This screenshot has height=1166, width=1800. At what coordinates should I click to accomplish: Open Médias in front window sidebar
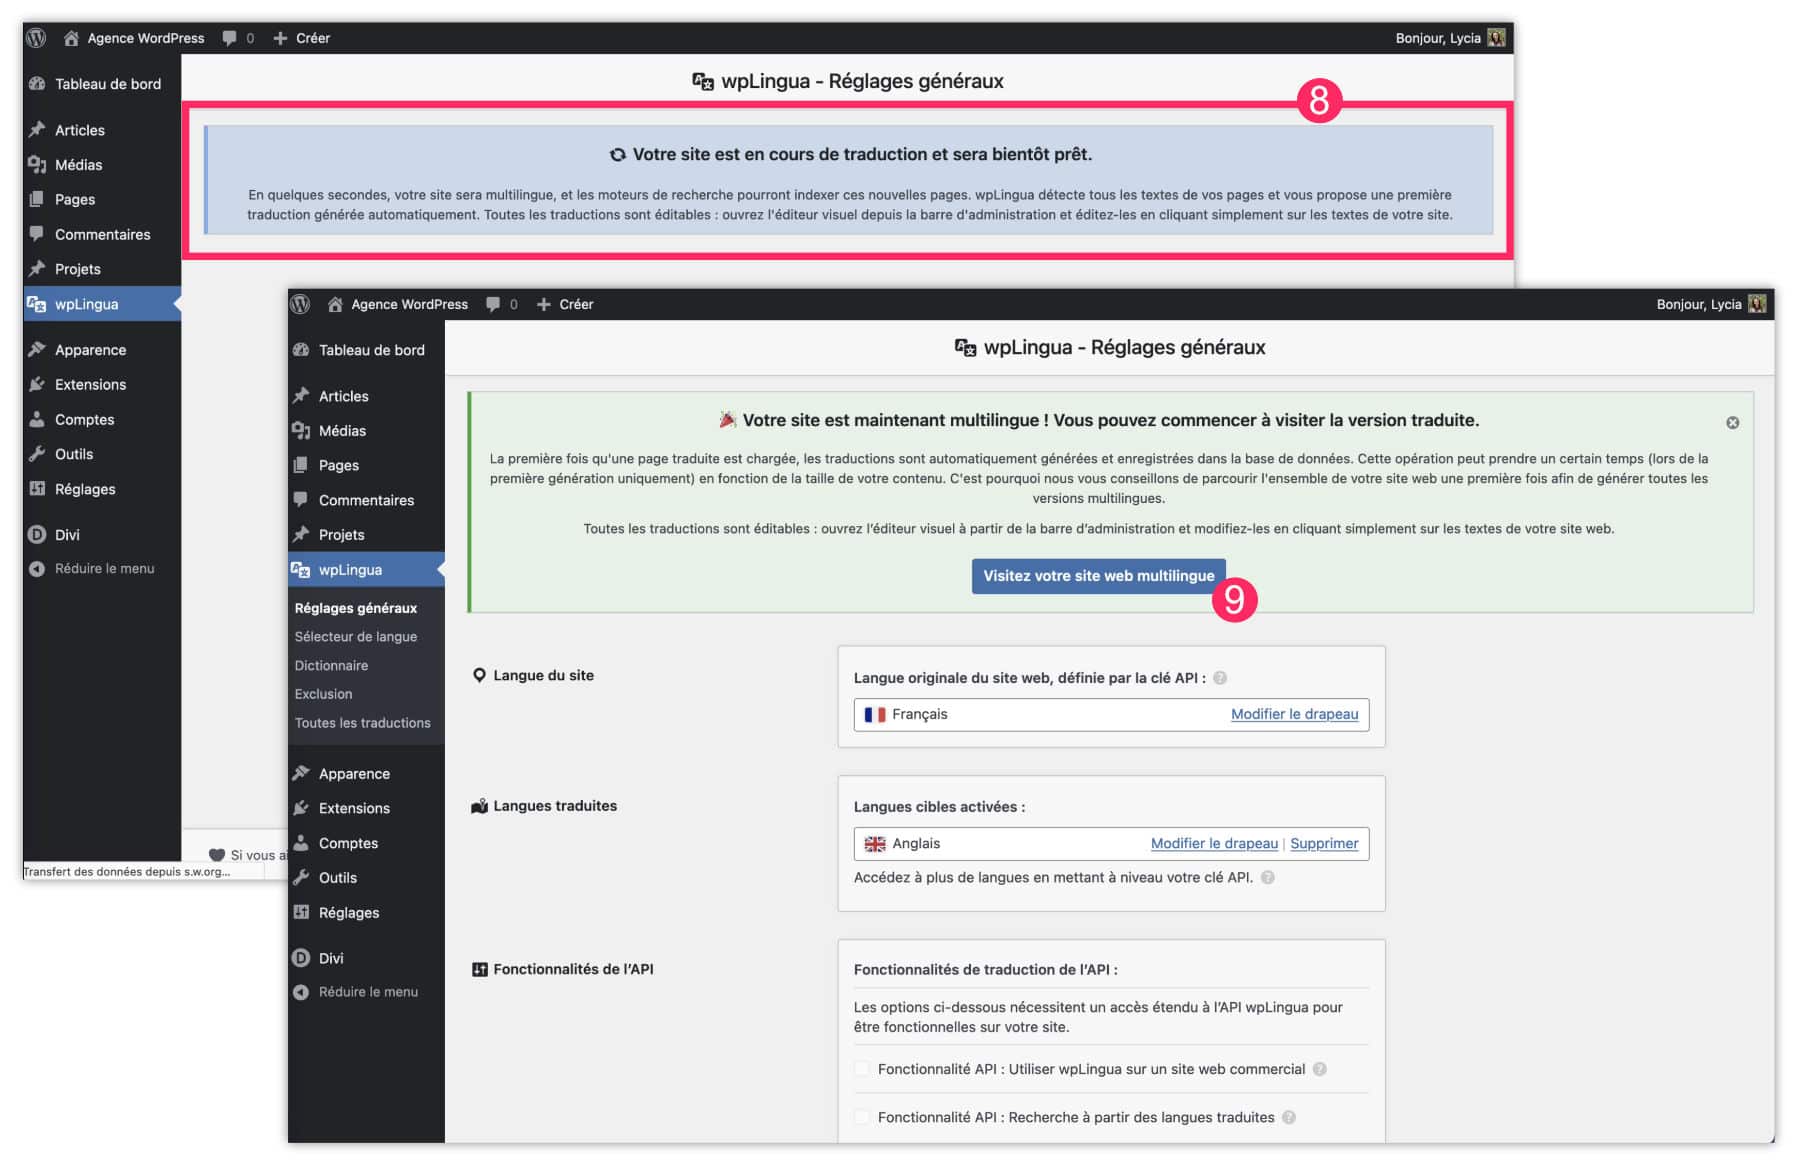point(366,431)
